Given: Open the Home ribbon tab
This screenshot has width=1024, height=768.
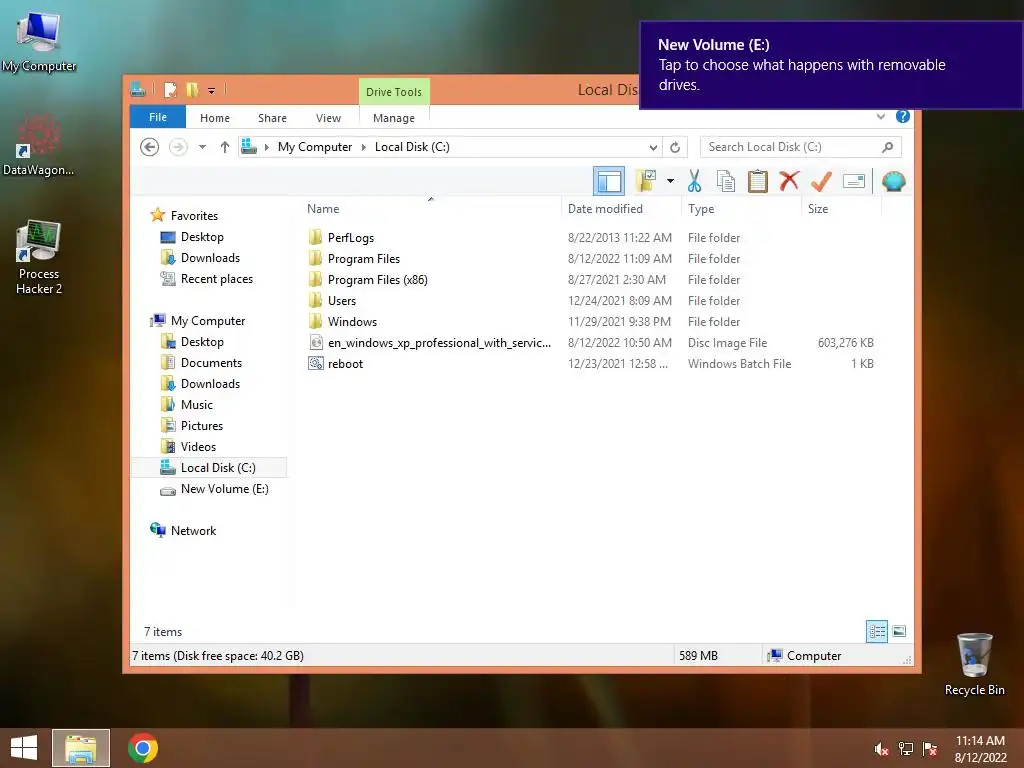Looking at the screenshot, I should tap(215, 118).
